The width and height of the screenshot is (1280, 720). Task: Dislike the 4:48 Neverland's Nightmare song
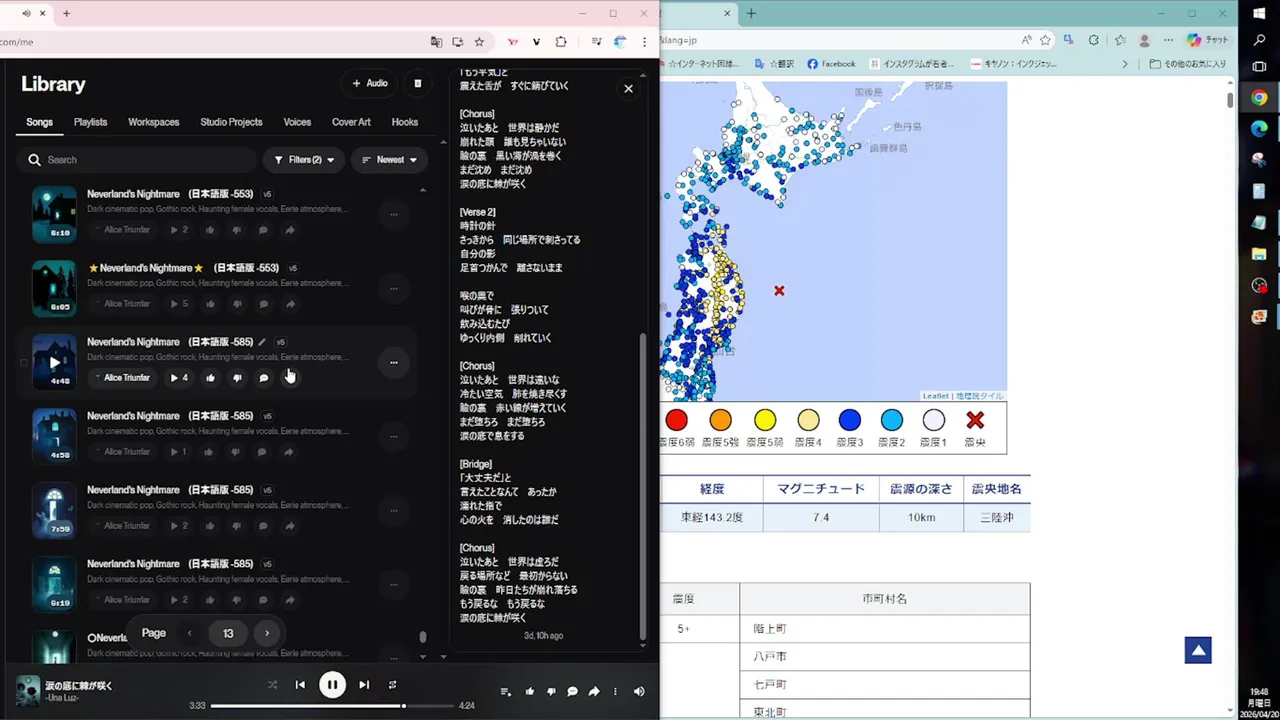pos(237,378)
